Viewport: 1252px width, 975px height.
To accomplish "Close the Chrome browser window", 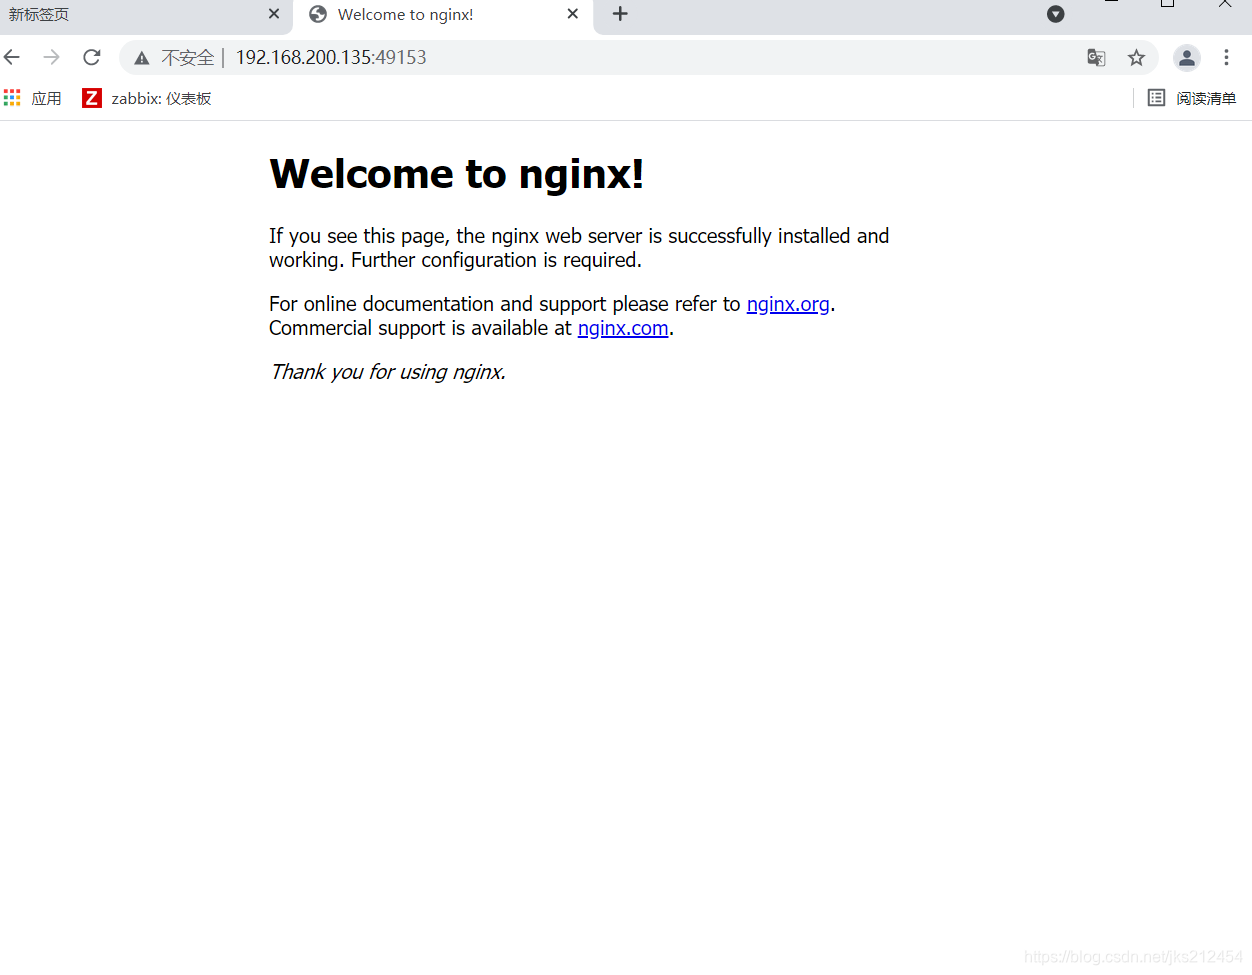I will 1225,4.
